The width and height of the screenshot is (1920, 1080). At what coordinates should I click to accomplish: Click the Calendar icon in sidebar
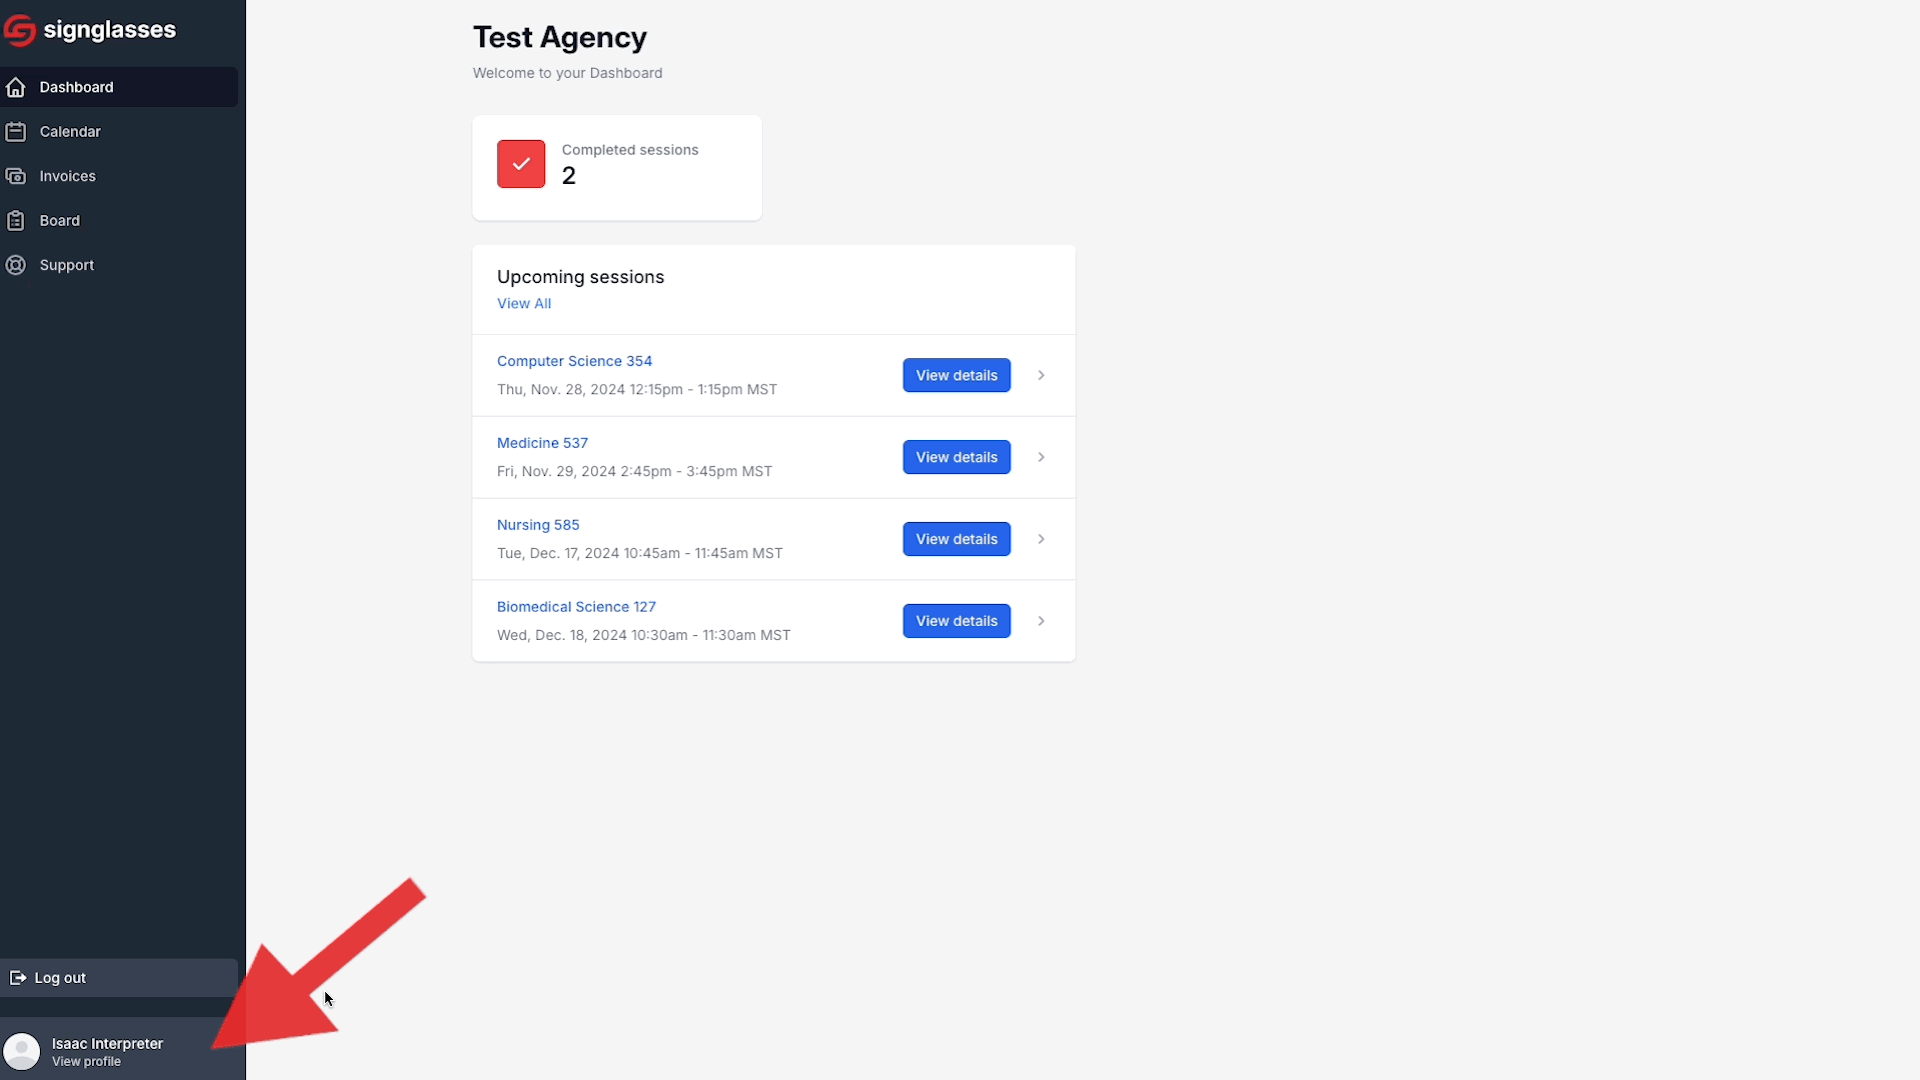pos(16,132)
